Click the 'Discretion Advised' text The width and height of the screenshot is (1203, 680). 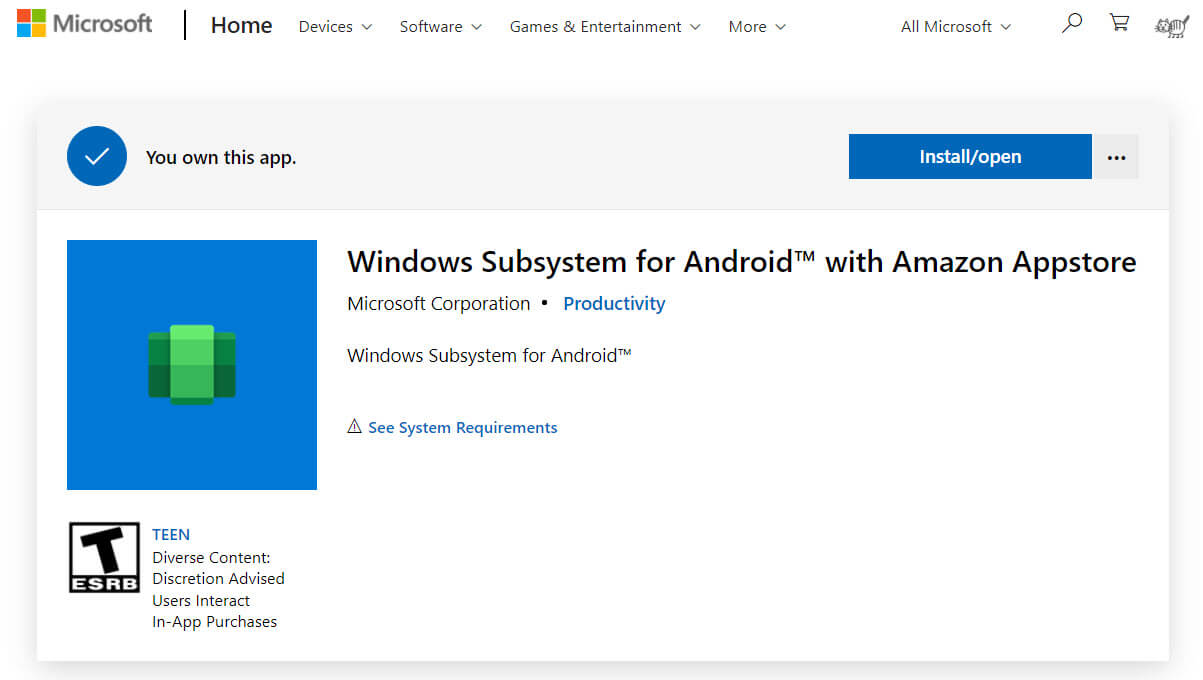click(x=218, y=579)
